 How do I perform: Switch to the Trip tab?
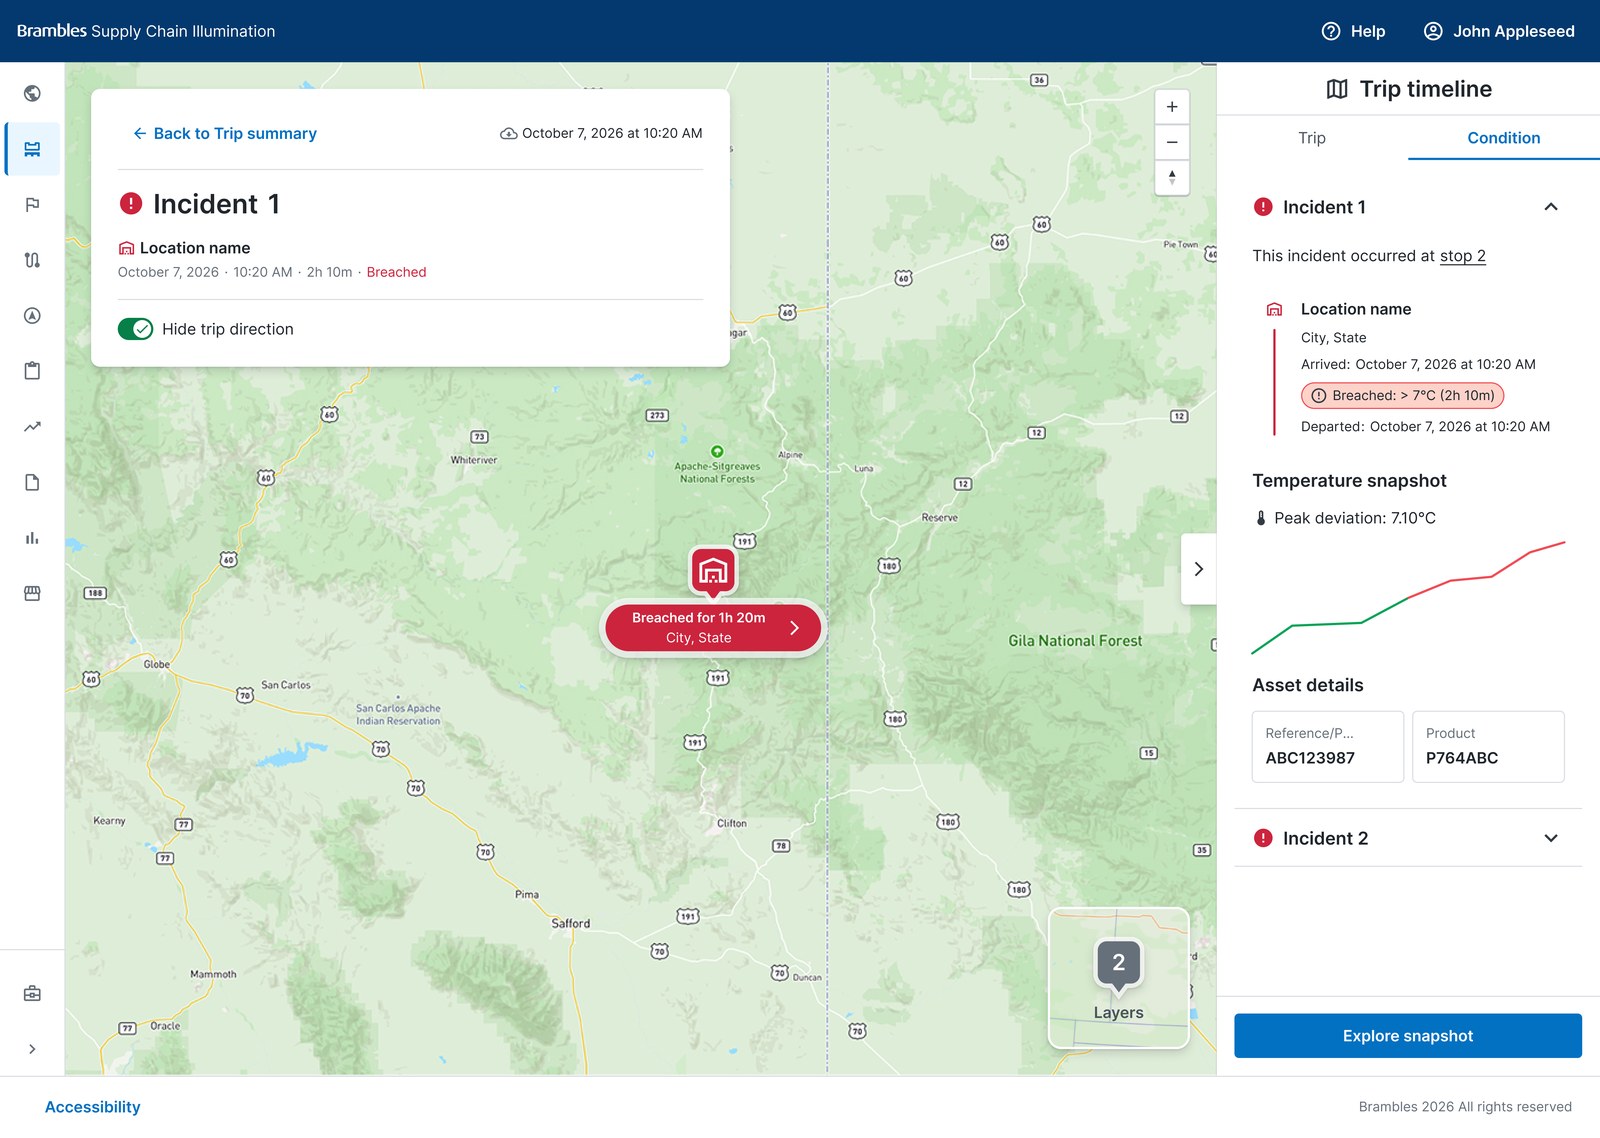[x=1312, y=138]
